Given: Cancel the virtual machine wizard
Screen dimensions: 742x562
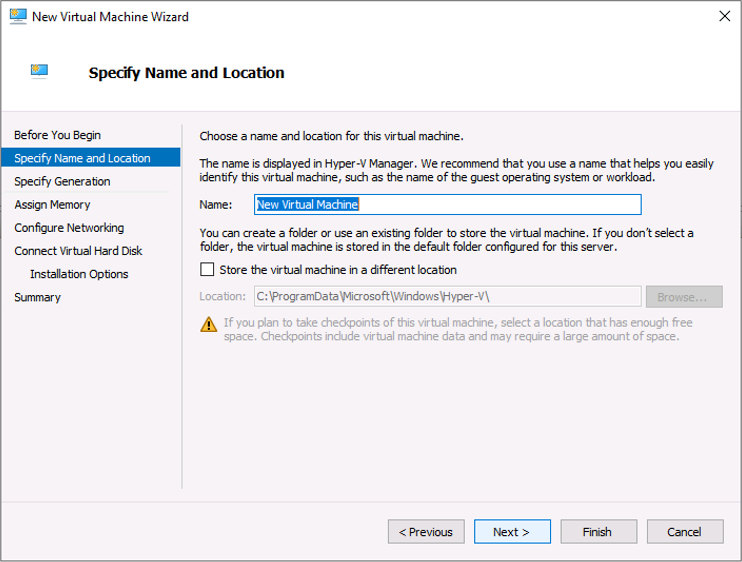Looking at the screenshot, I should [685, 532].
